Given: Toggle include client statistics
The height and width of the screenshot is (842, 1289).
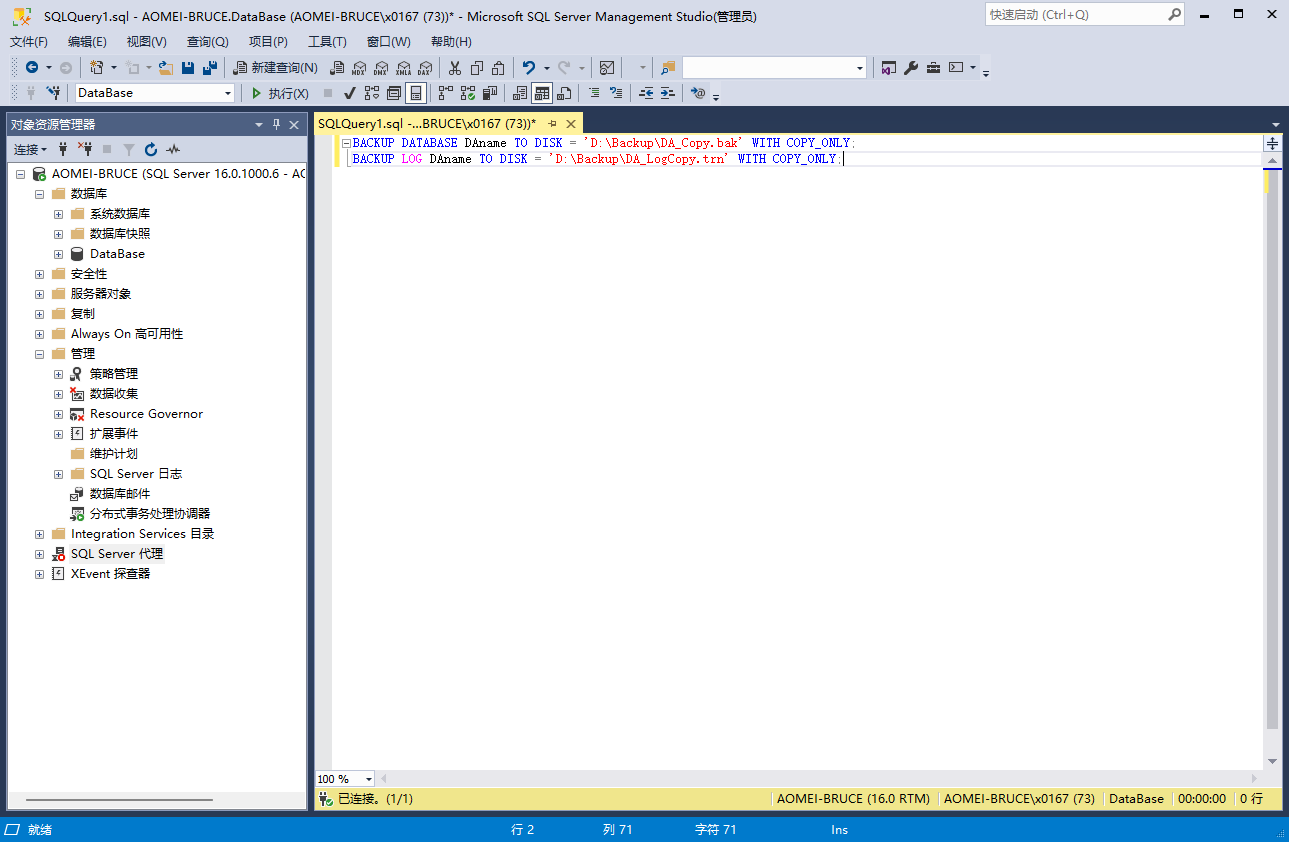Looking at the screenshot, I should point(490,93).
